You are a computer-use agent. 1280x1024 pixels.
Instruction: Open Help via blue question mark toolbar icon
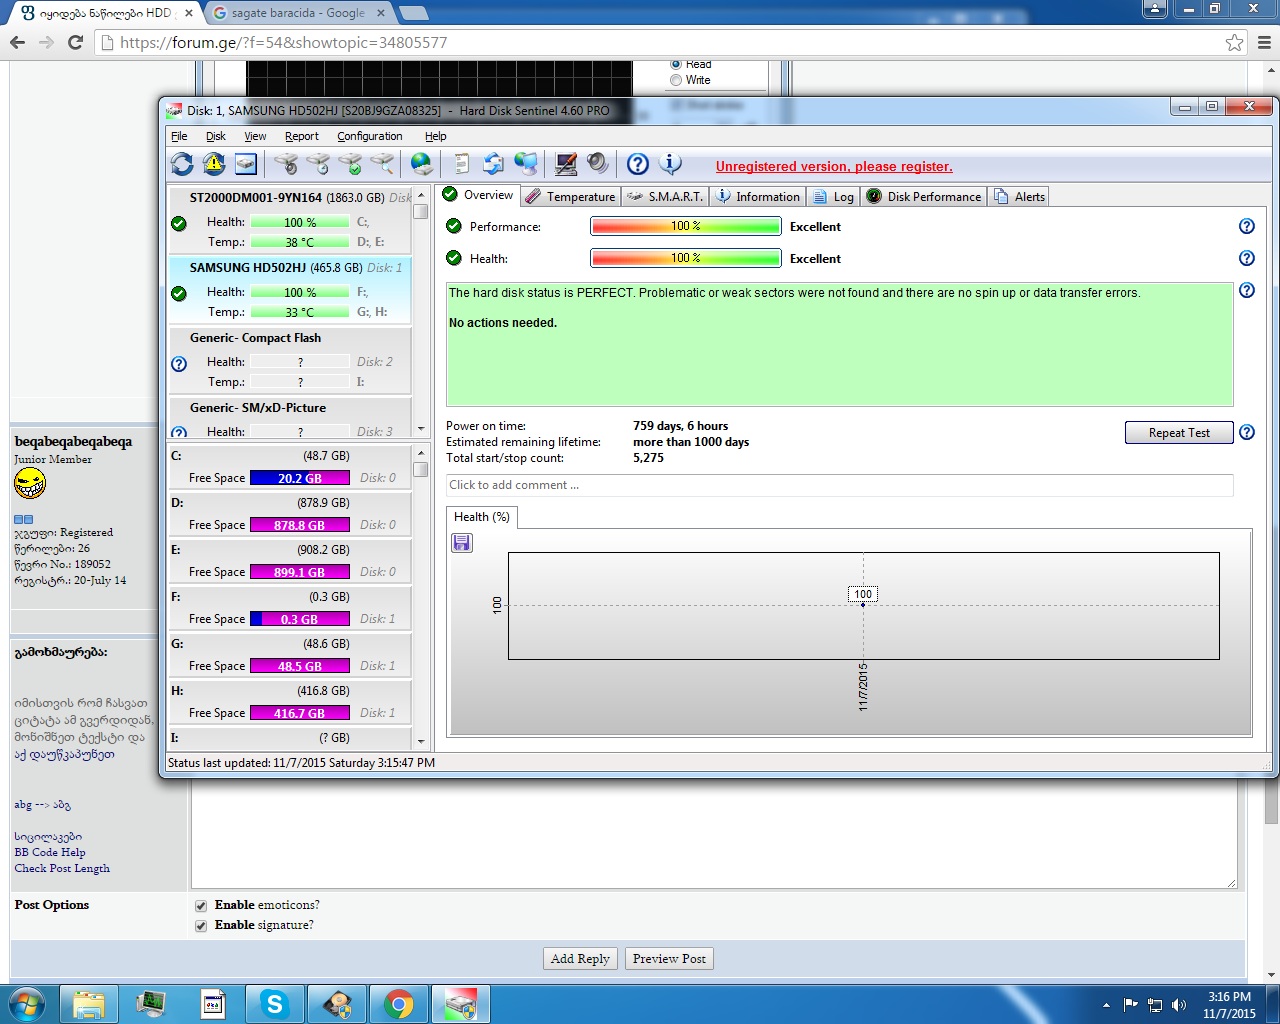pyautogui.click(x=638, y=164)
